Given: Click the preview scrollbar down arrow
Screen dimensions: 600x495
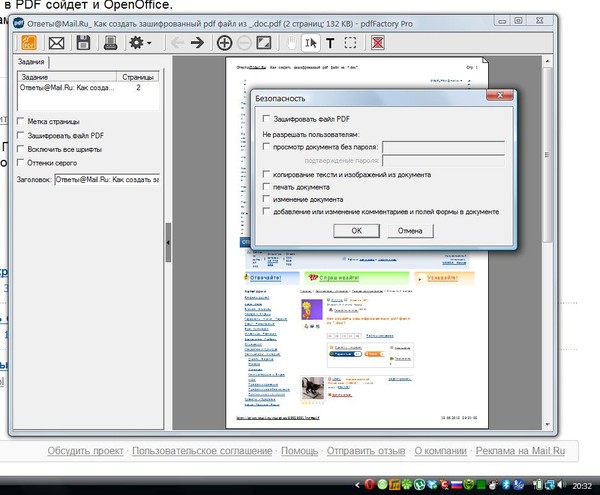Looking at the screenshot, I should click(x=548, y=424).
